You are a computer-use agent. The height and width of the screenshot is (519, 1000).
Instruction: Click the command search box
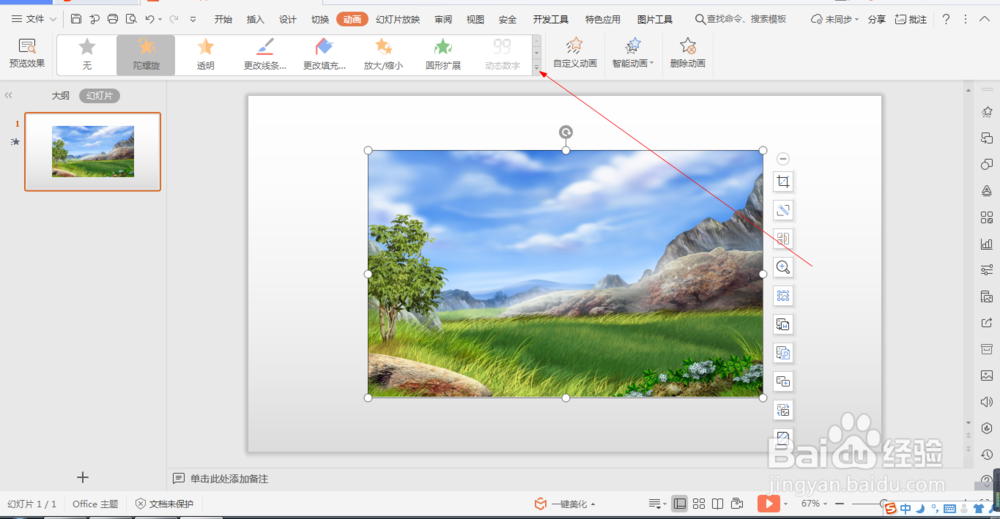pyautogui.click(x=740, y=19)
